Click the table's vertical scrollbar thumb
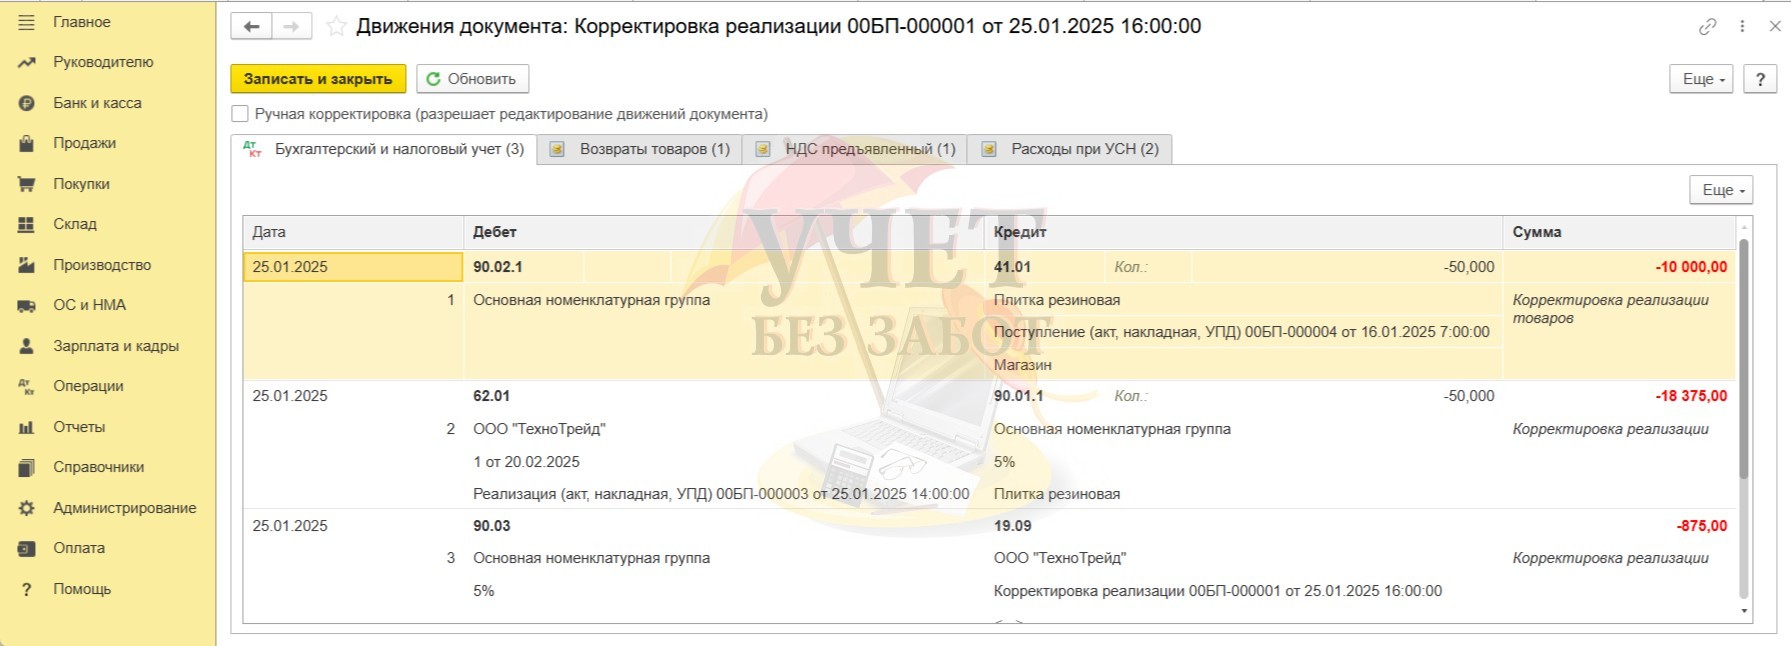Viewport: 1791px width, 646px height. (x=1744, y=358)
